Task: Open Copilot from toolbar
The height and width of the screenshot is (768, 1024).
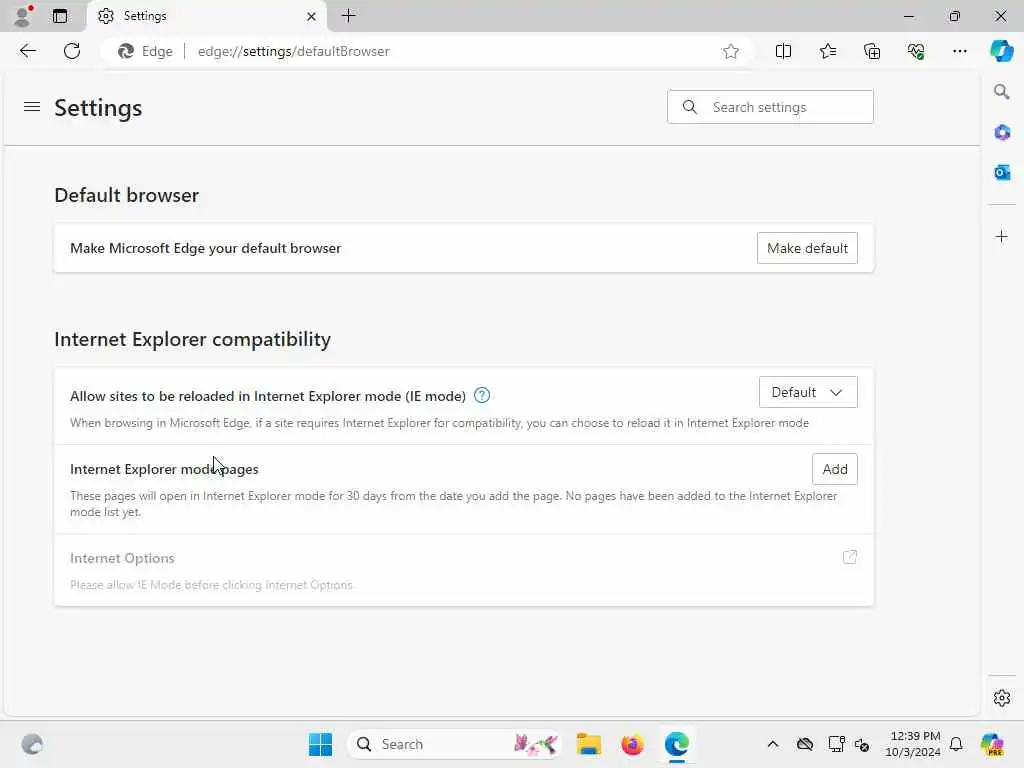Action: pos(1001,51)
